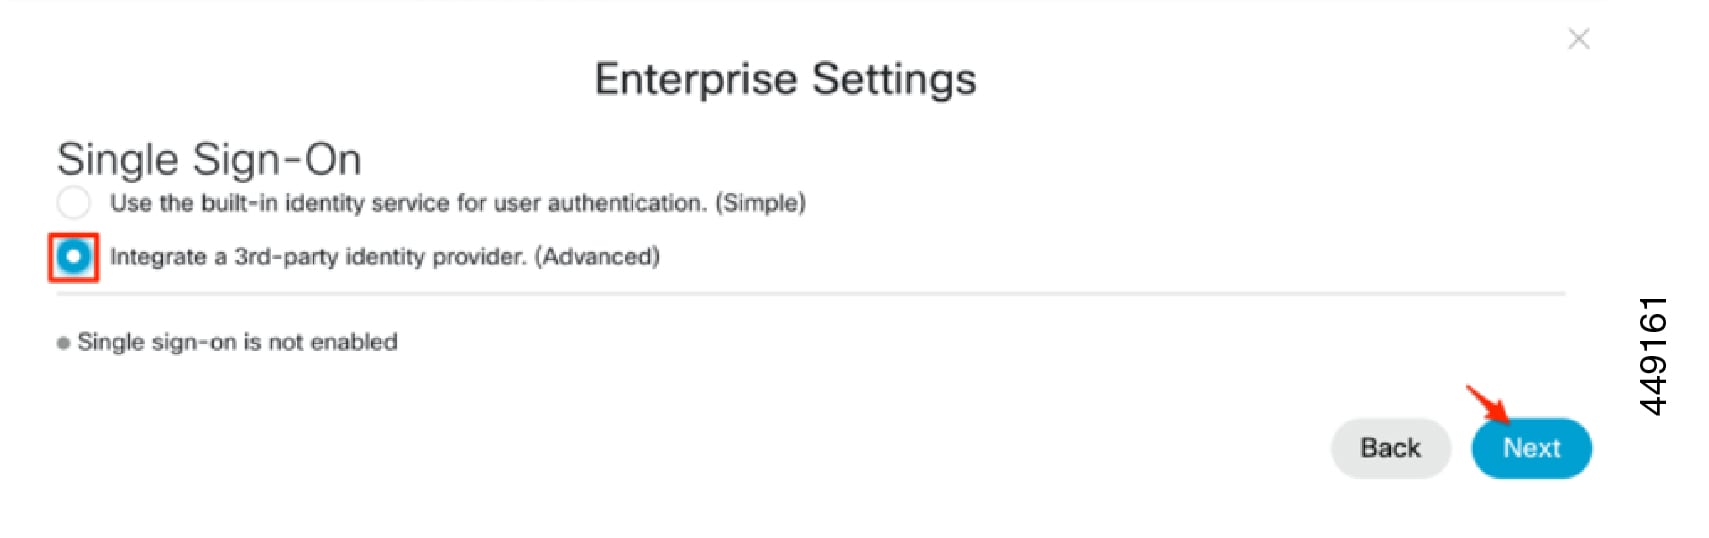Click "Single sign-on is not enabled" status text
This screenshot has height=538, width=1709.
237,342
